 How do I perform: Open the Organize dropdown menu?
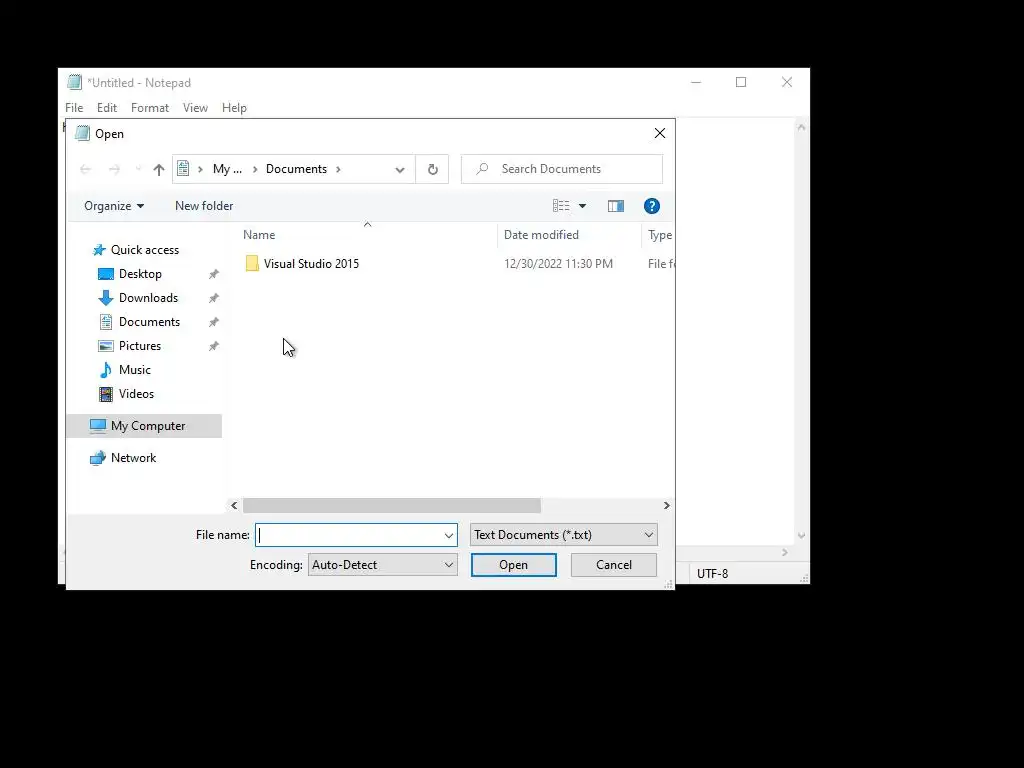pyautogui.click(x=114, y=206)
